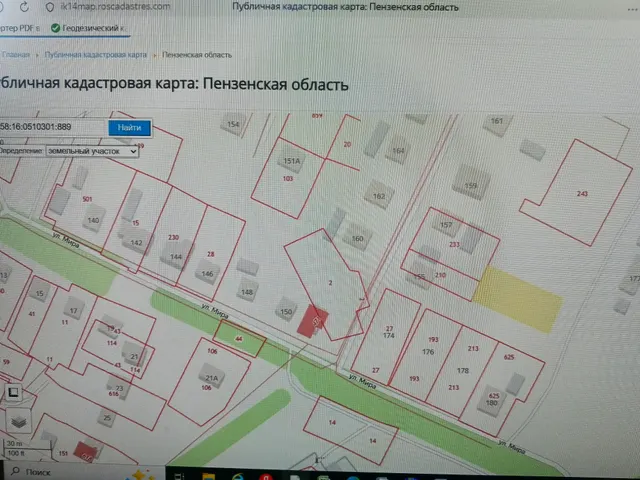Click building '164' on the map
The image size is (640, 480).
398,150
